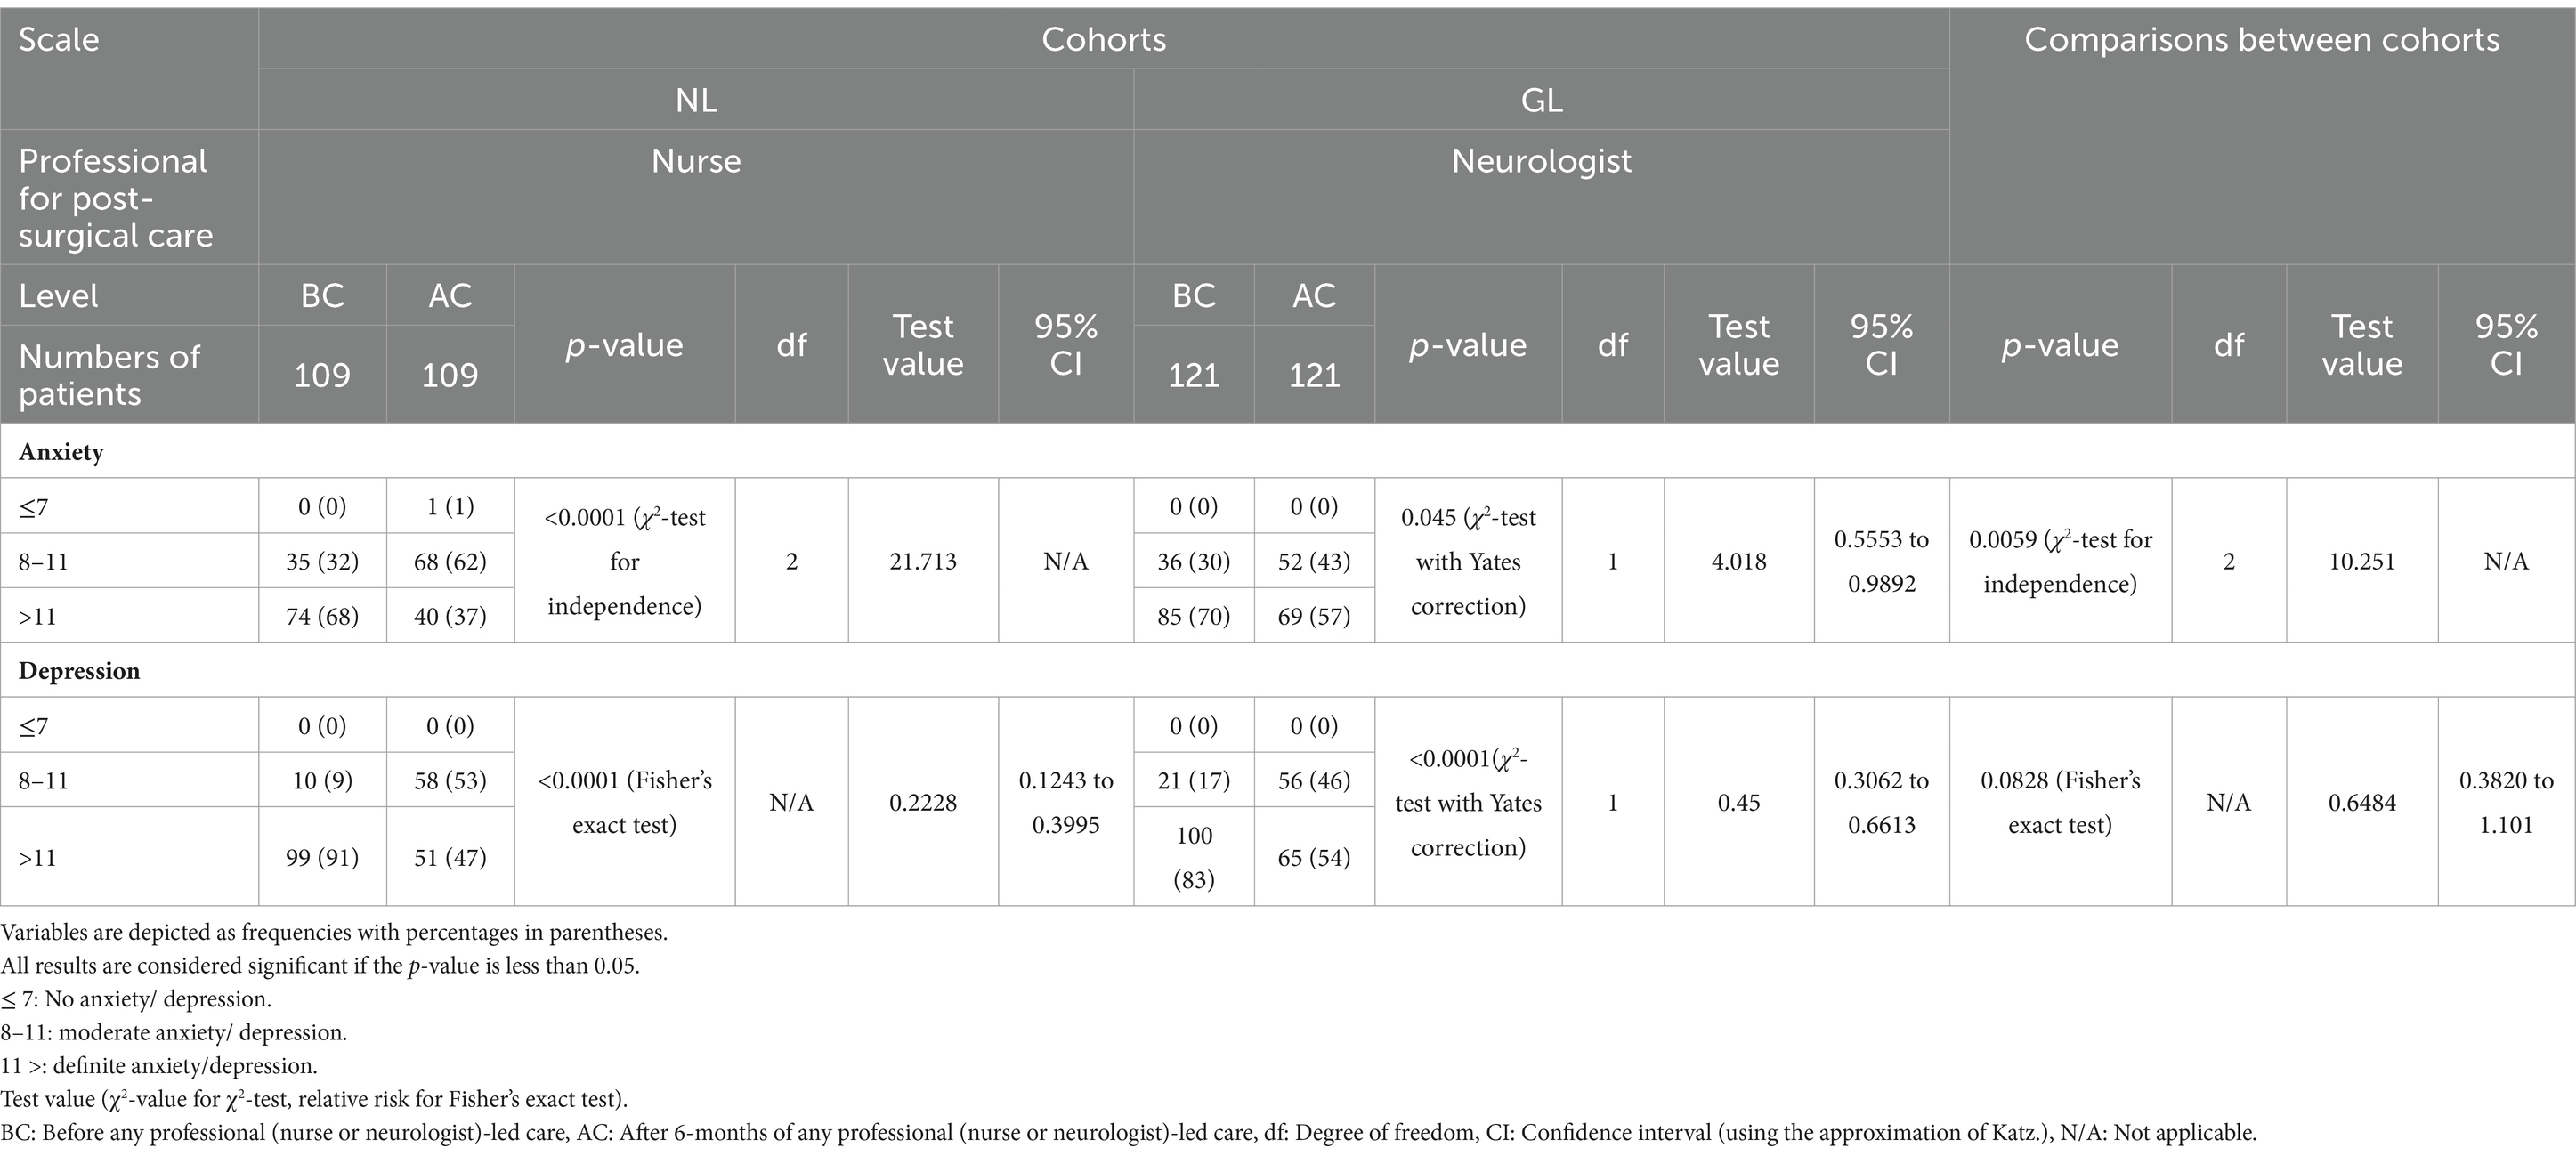Viewport: 2576px width, 1156px height.
Task: Click the footnote defining BC and AC
Action: point(1129,1133)
